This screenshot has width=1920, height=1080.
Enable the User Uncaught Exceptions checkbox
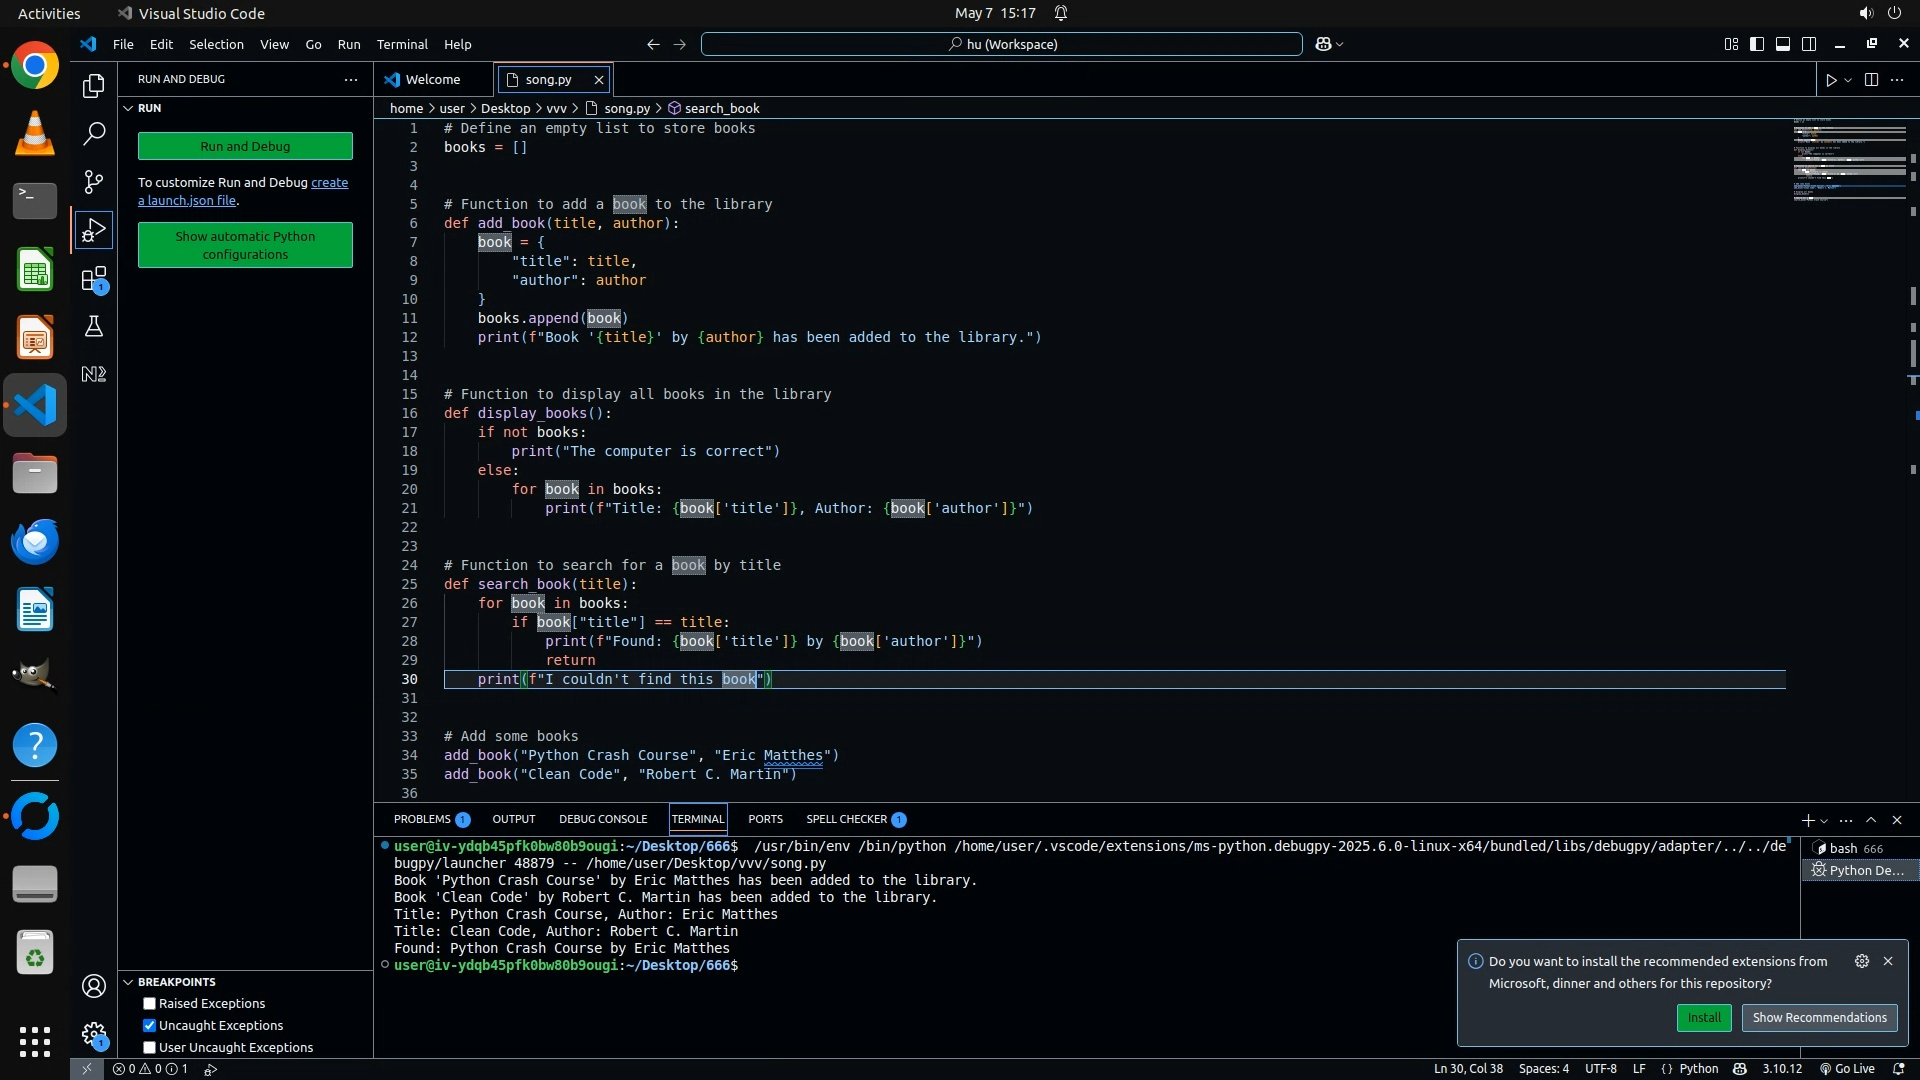pyautogui.click(x=149, y=1048)
